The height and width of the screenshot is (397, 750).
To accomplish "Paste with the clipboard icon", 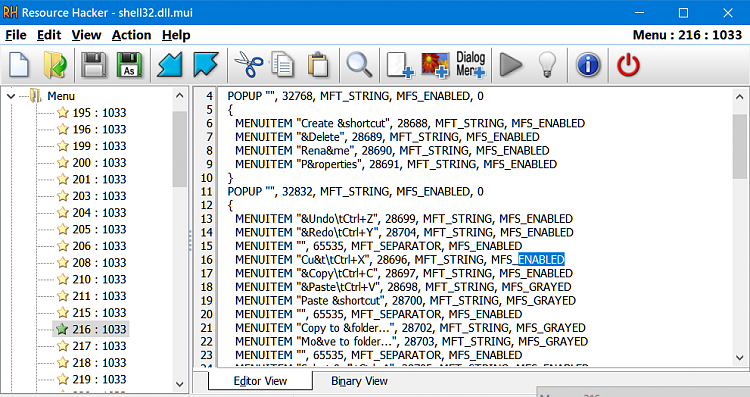I will click(x=318, y=65).
